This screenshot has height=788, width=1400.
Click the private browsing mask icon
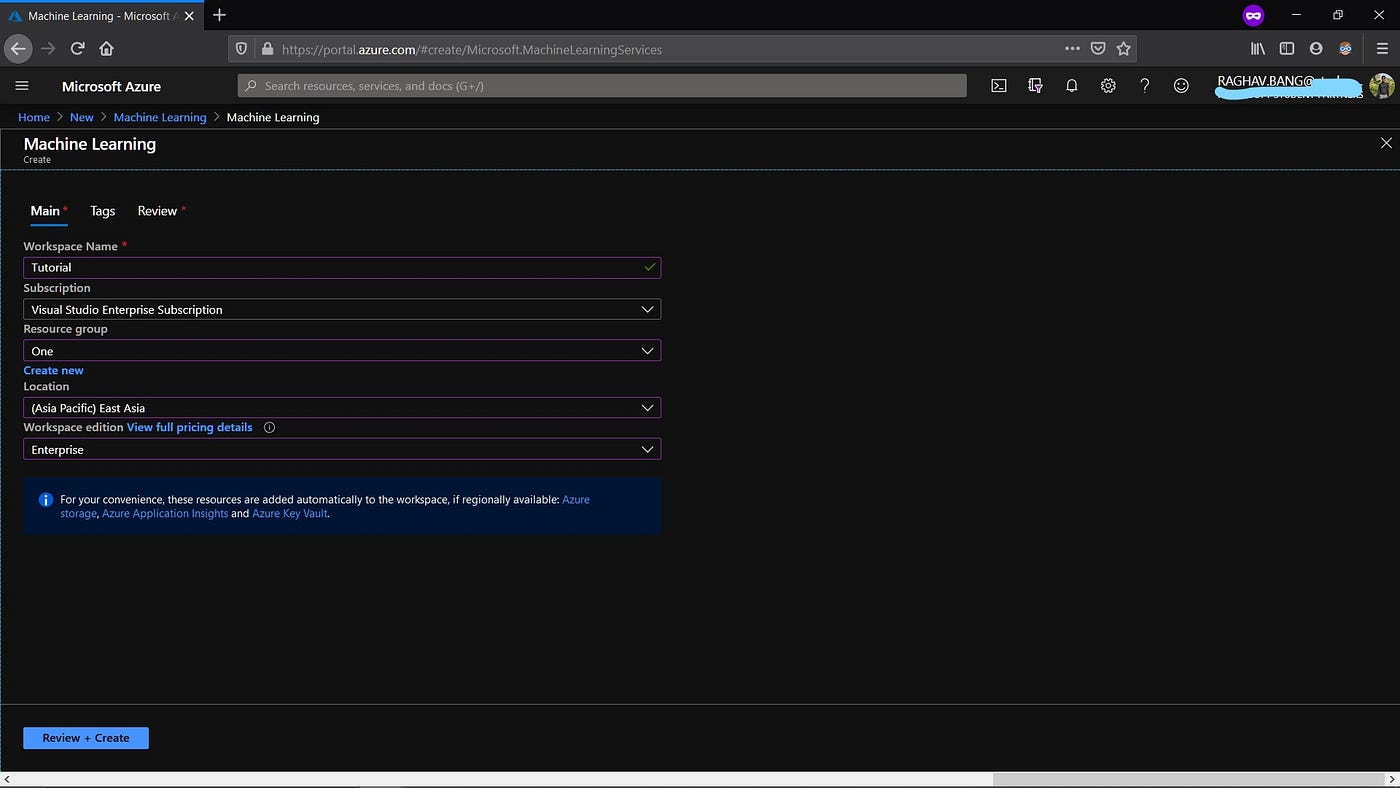pyautogui.click(x=1253, y=15)
